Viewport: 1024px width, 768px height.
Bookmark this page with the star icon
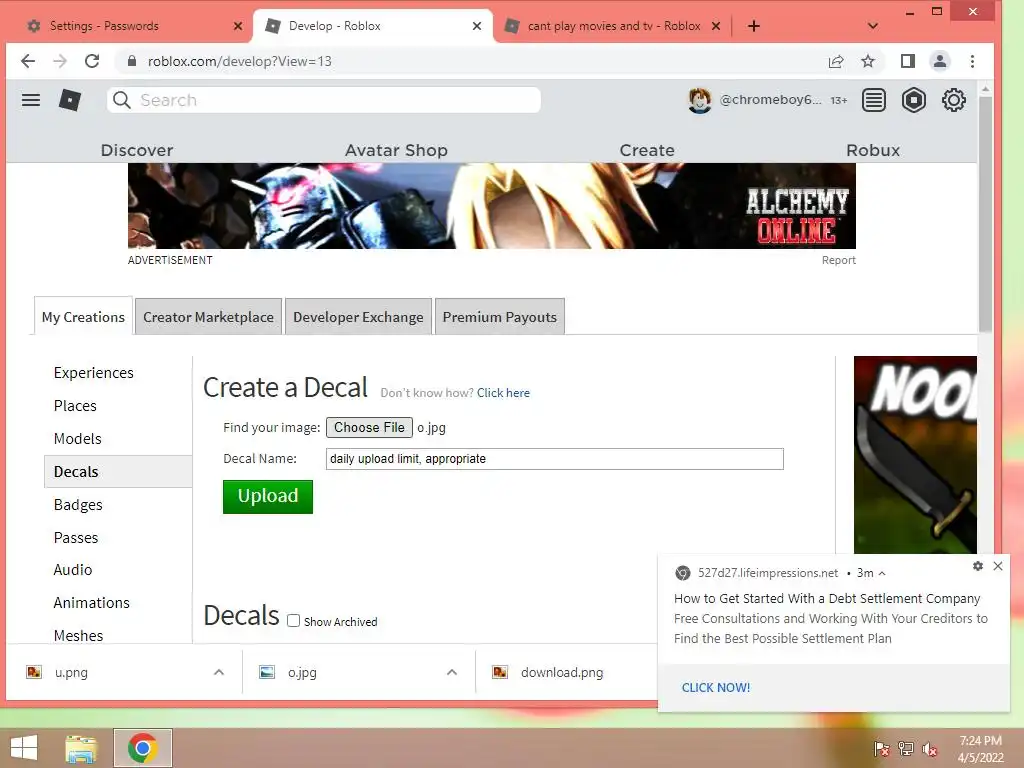[x=867, y=61]
